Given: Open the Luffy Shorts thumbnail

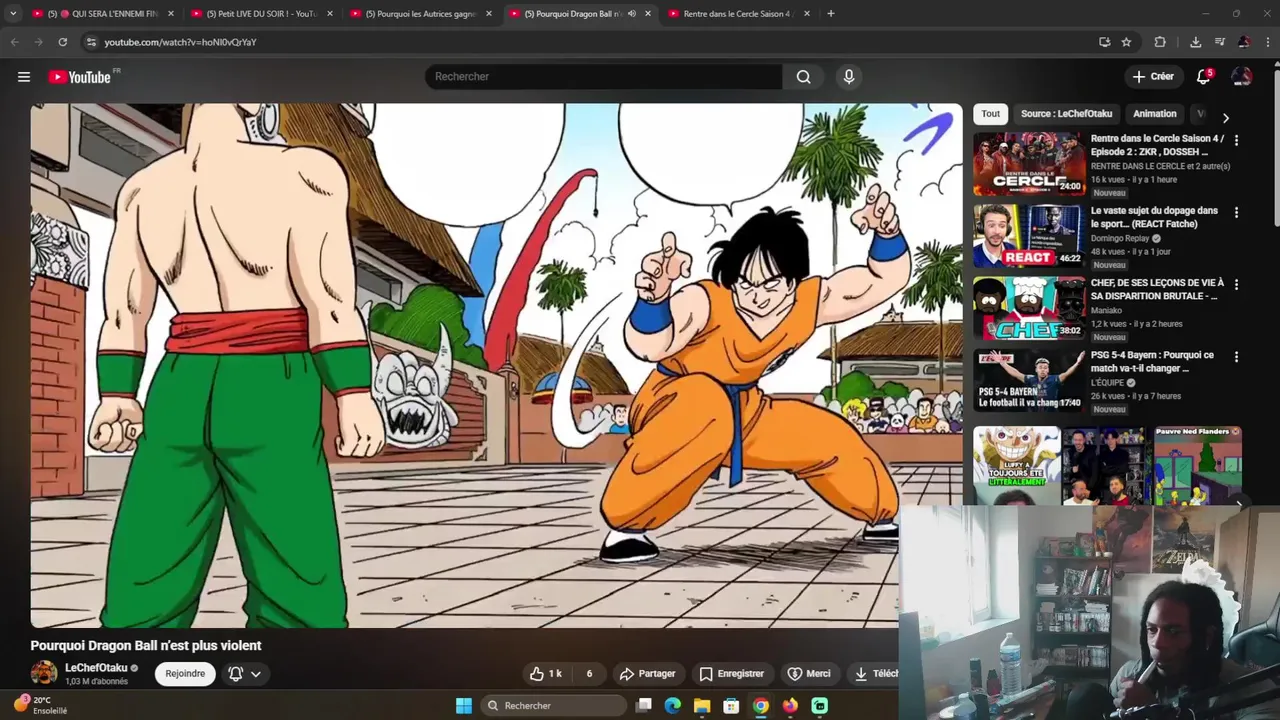Looking at the screenshot, I should 1017,466.
